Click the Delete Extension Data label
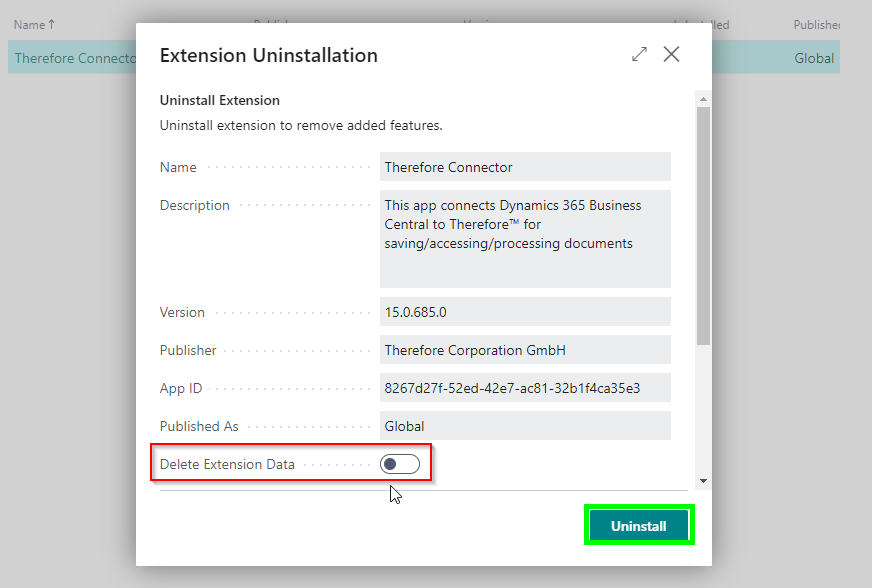The image size is (872, 588). (x=227, y=464)
